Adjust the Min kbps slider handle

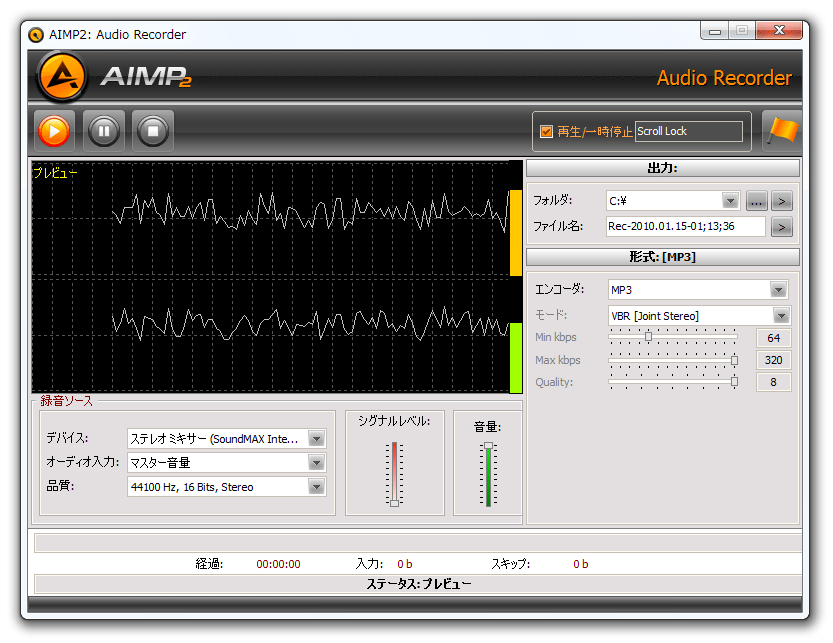pyautogui.click(x=648, y=336)
